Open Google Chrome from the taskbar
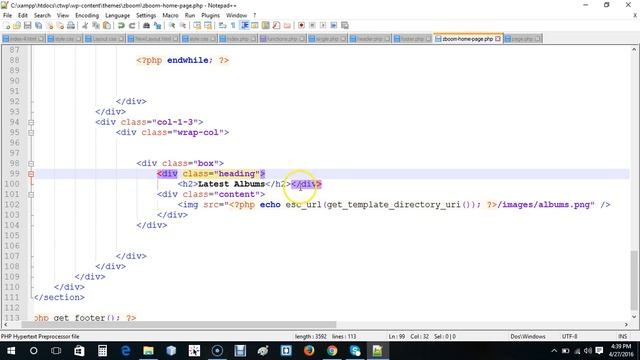640x360 pixels. [332, 351]
